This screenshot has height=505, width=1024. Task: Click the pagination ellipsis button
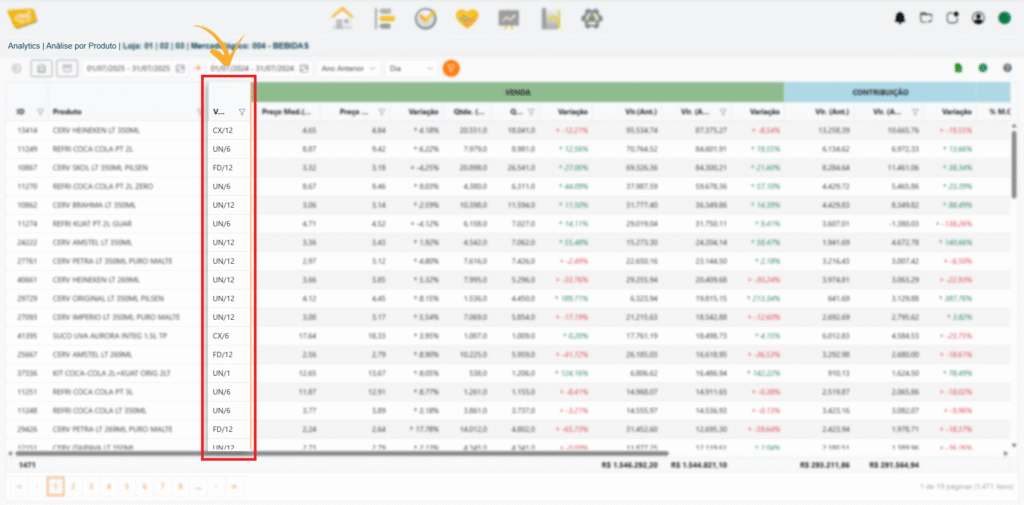198,486
